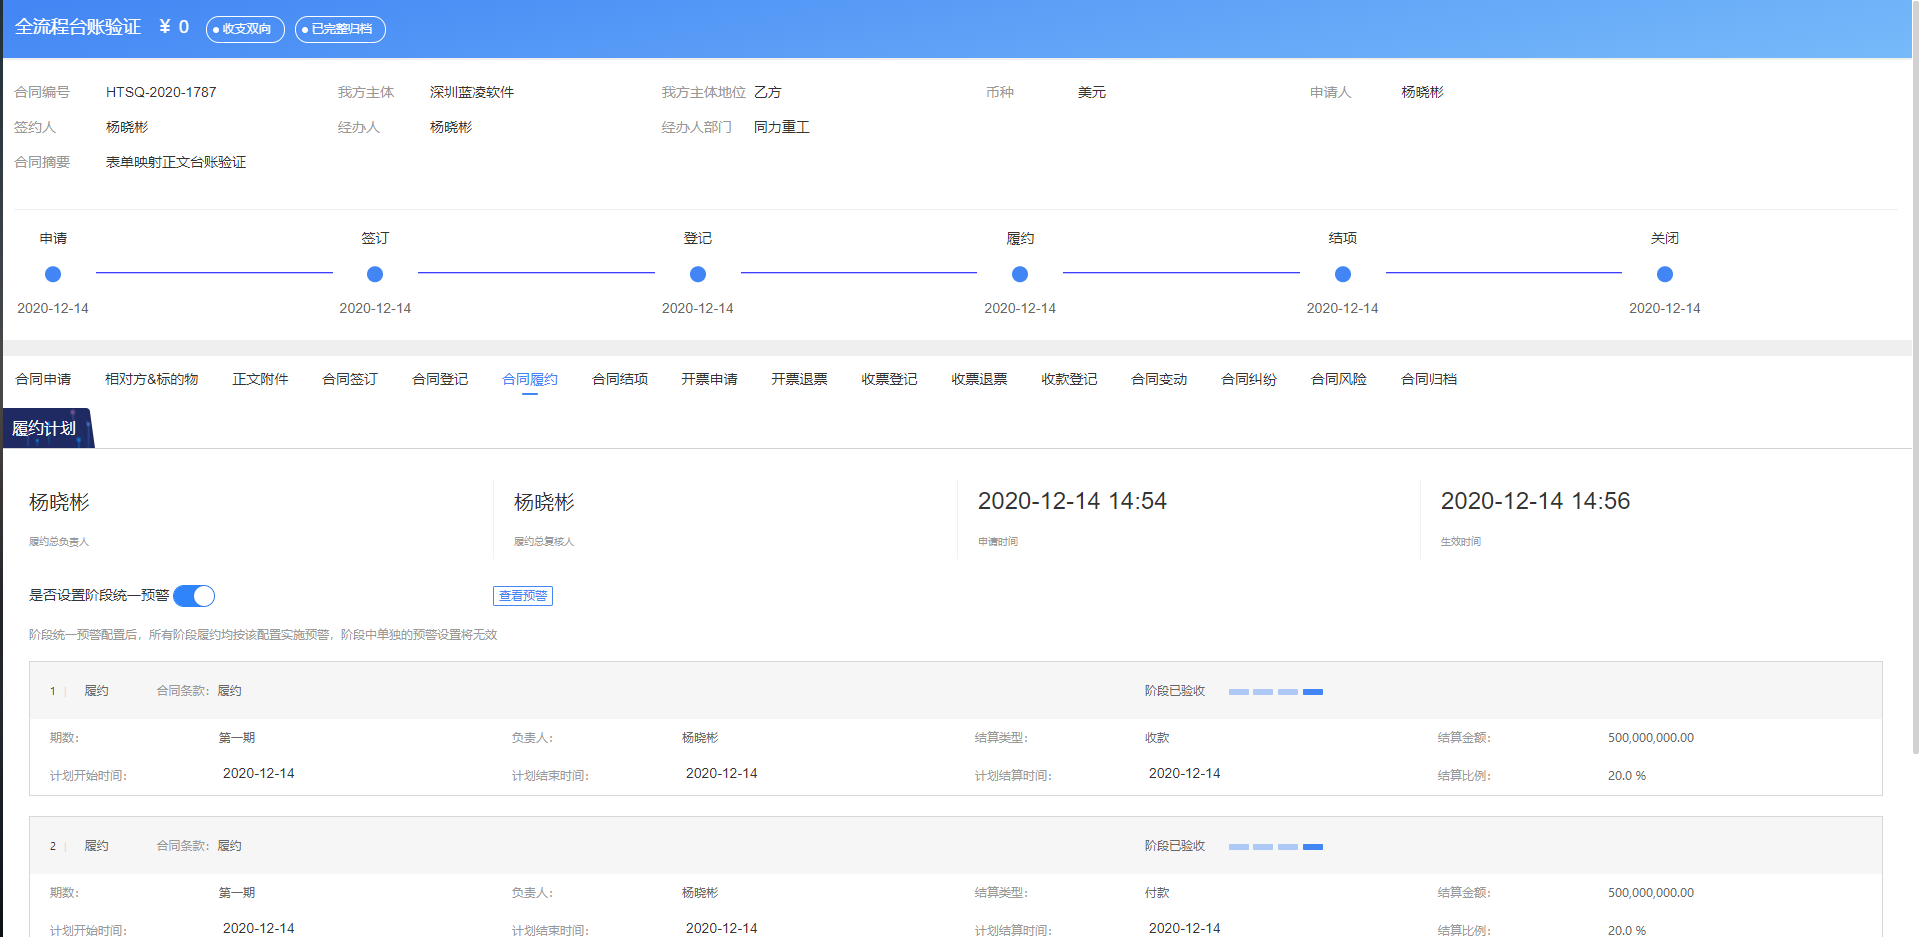Click the 同力重工 department value

(x=782, y=127)
